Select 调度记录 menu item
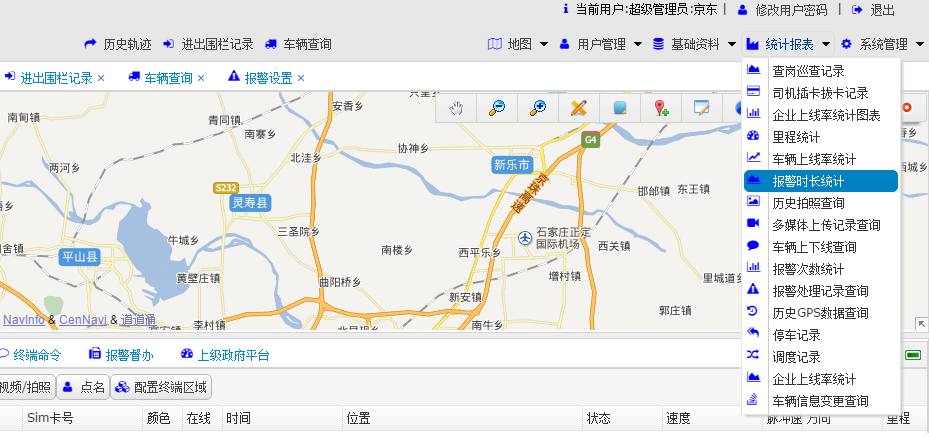Viewport: 929px width, 439px height. coord(821,357)
